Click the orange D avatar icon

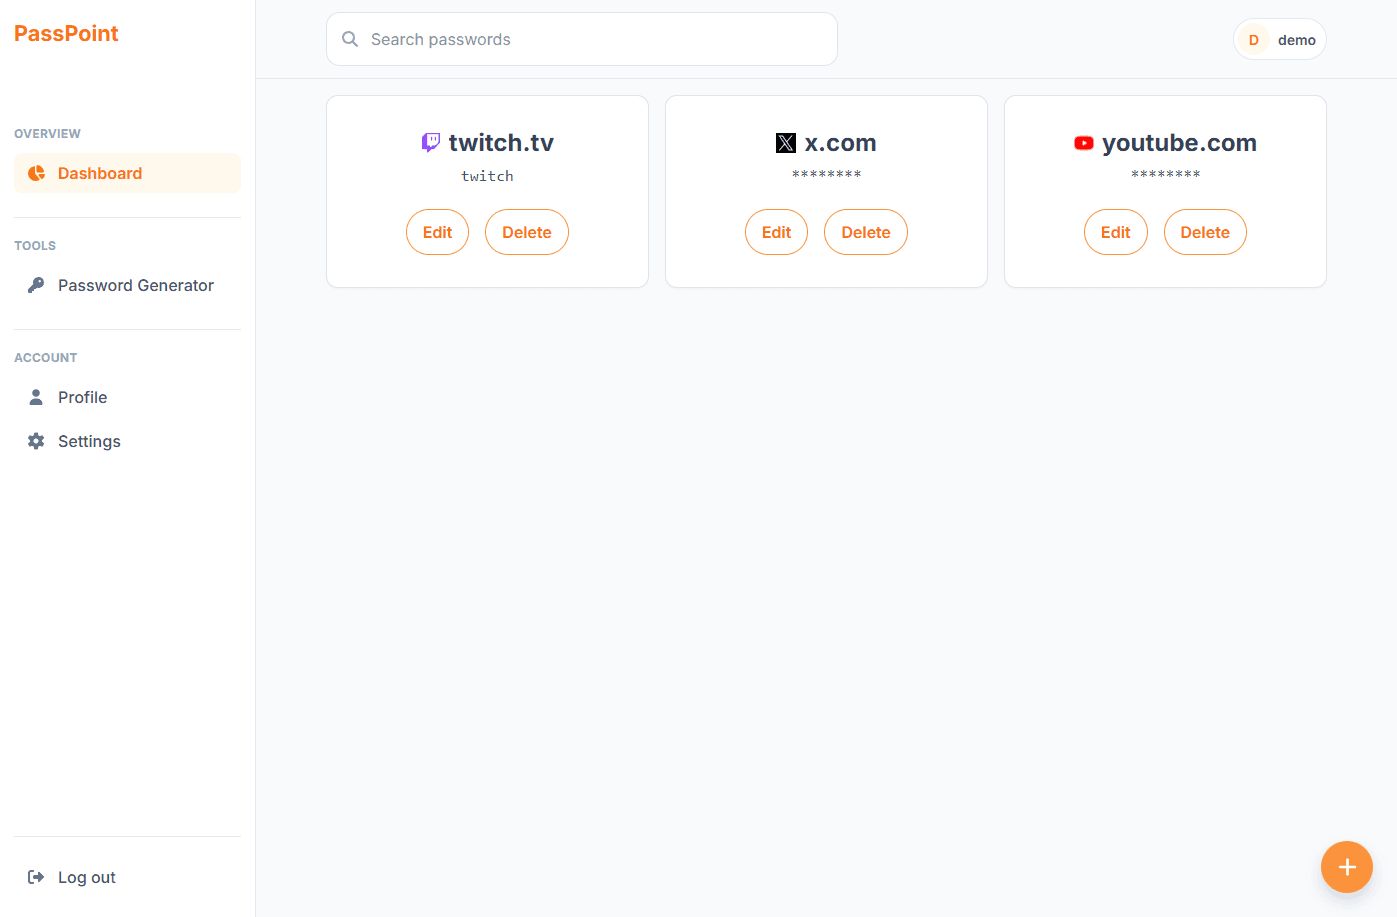coord(1253,40)
